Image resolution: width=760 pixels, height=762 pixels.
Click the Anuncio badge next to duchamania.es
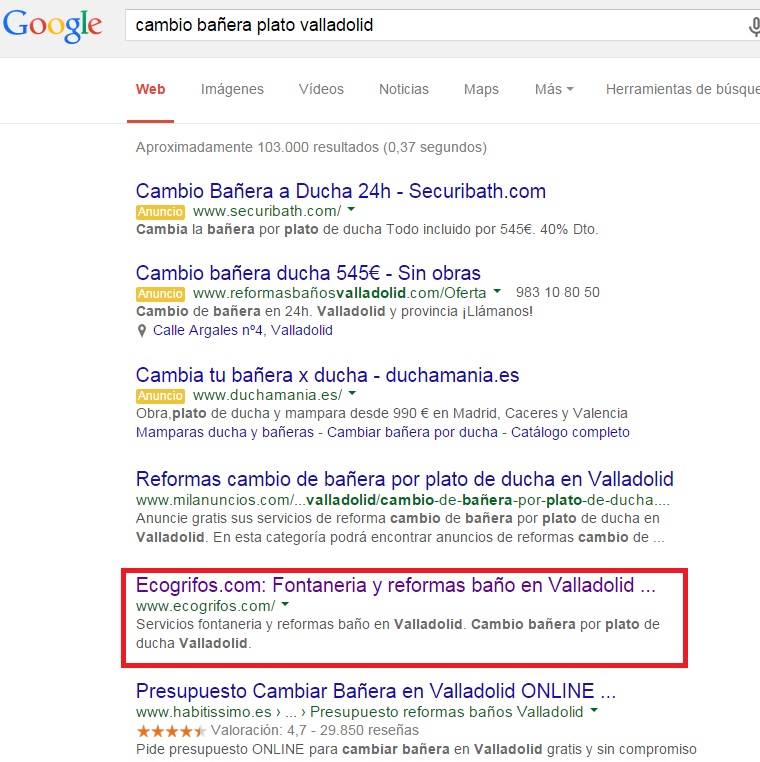click(160, 396)
